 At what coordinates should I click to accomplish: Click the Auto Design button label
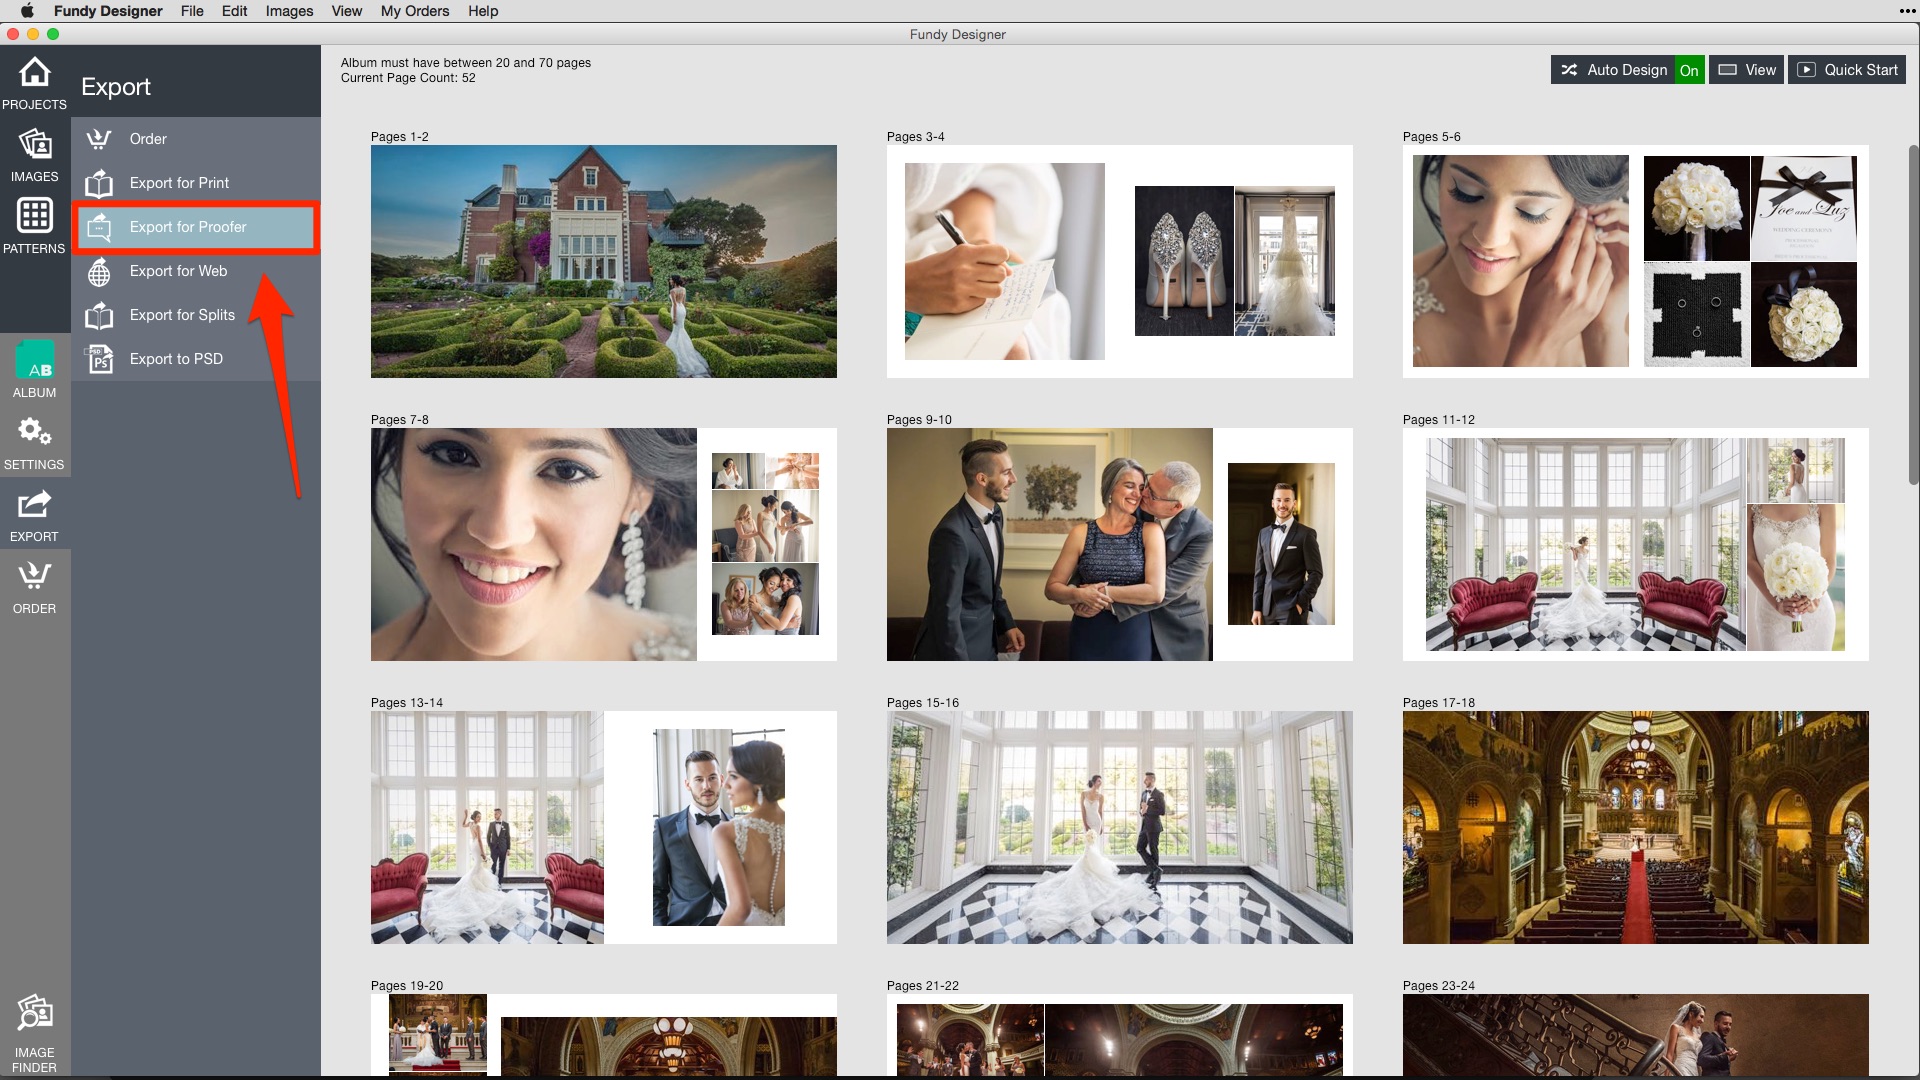pos(1627,70)
